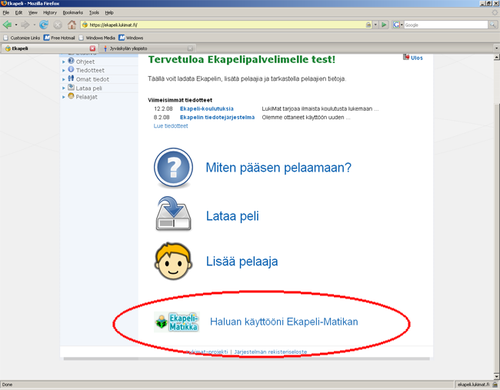Click the site favicon in address bar
This screenshot has width=500, height=390.
[85, 25]
